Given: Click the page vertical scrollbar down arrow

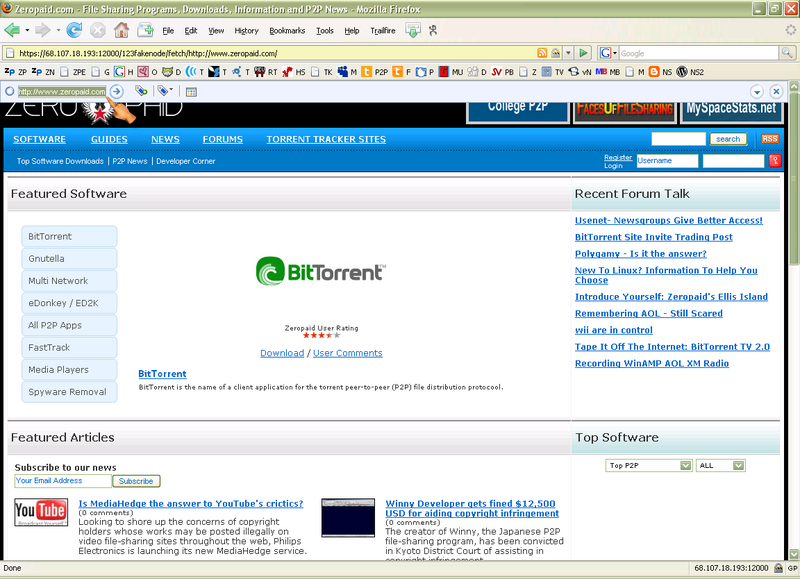Looking at the screenshot, I should pos(794,554).
